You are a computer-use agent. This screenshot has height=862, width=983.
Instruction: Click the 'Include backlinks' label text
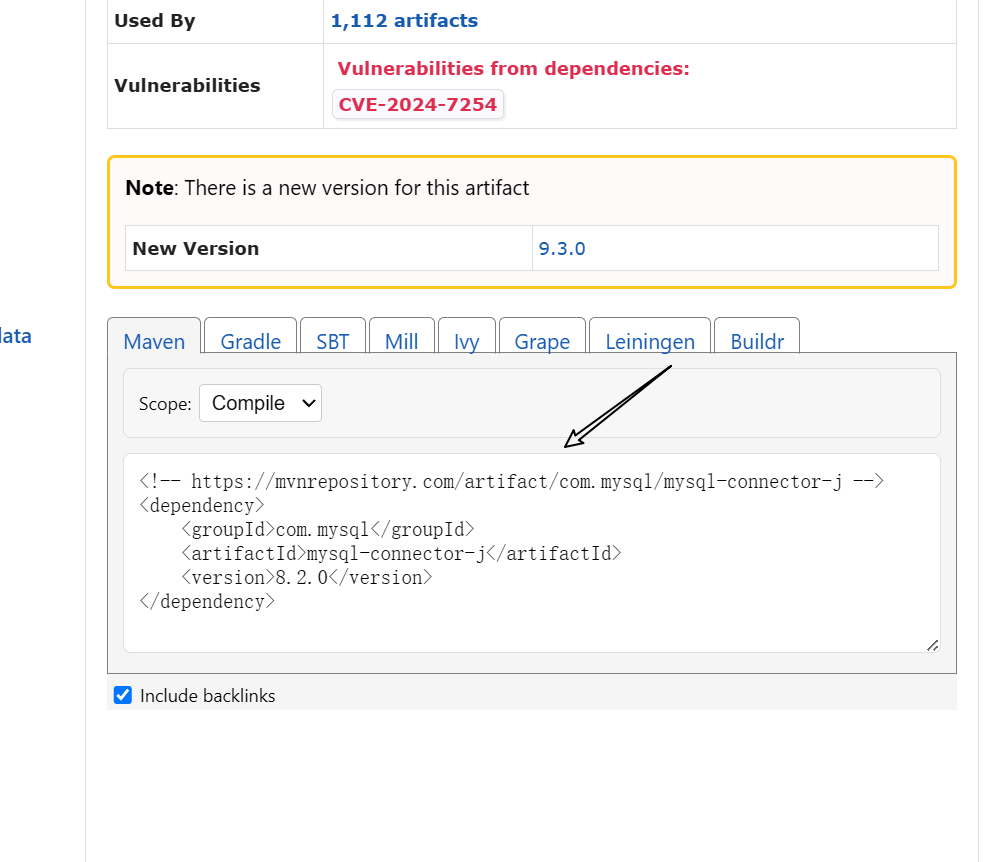click(208, 696)
